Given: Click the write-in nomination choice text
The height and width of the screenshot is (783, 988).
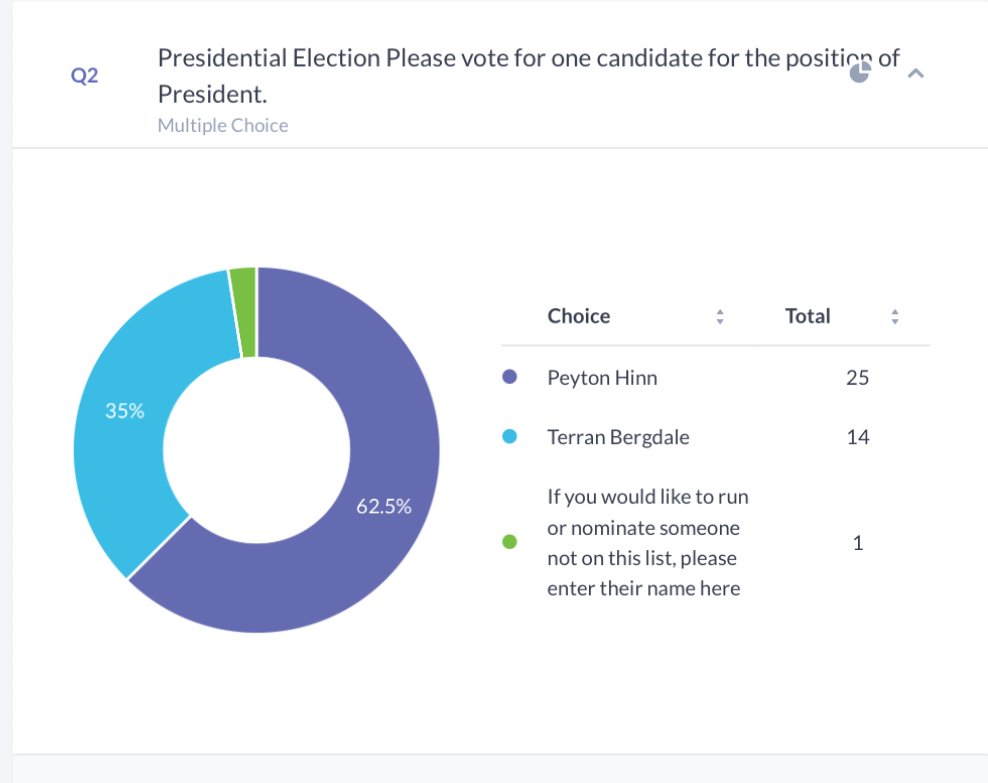Looking at the screenshot, I should pyautogui.click(x=647, y=542).
